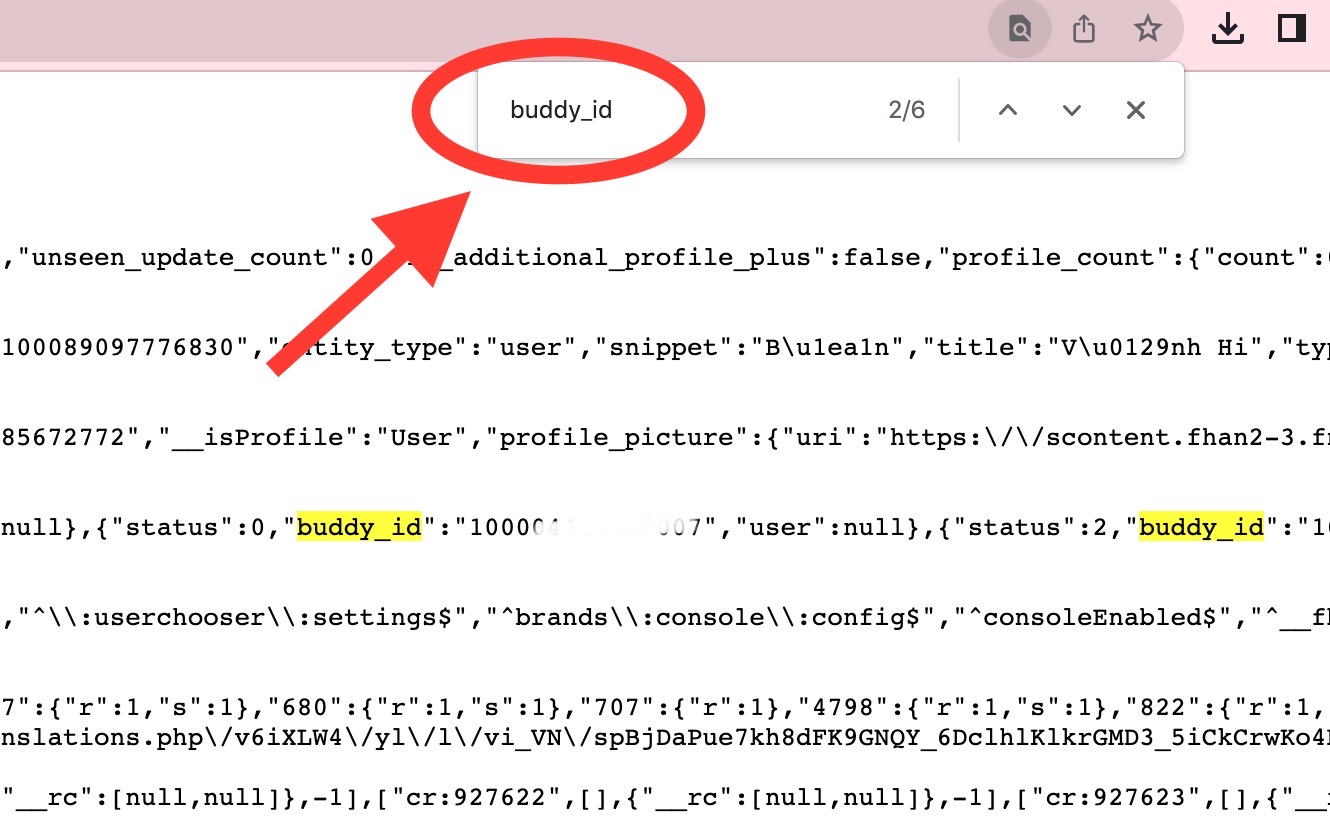The width and height of the screenshot is (1330, 820).
Task: Click the second highlighted buddy_id after status 2
Action: 1202,527
